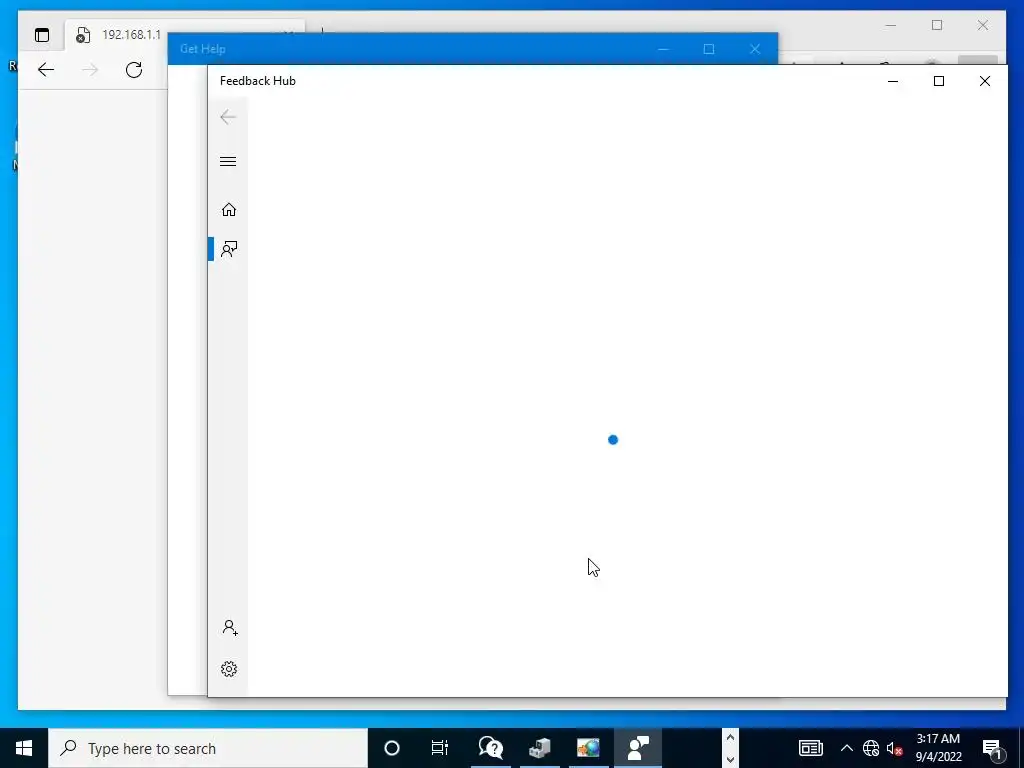The width and height of the screenshot is (1024, 768).
Task: Close the browser window
Action: click(x=982, y=25)
